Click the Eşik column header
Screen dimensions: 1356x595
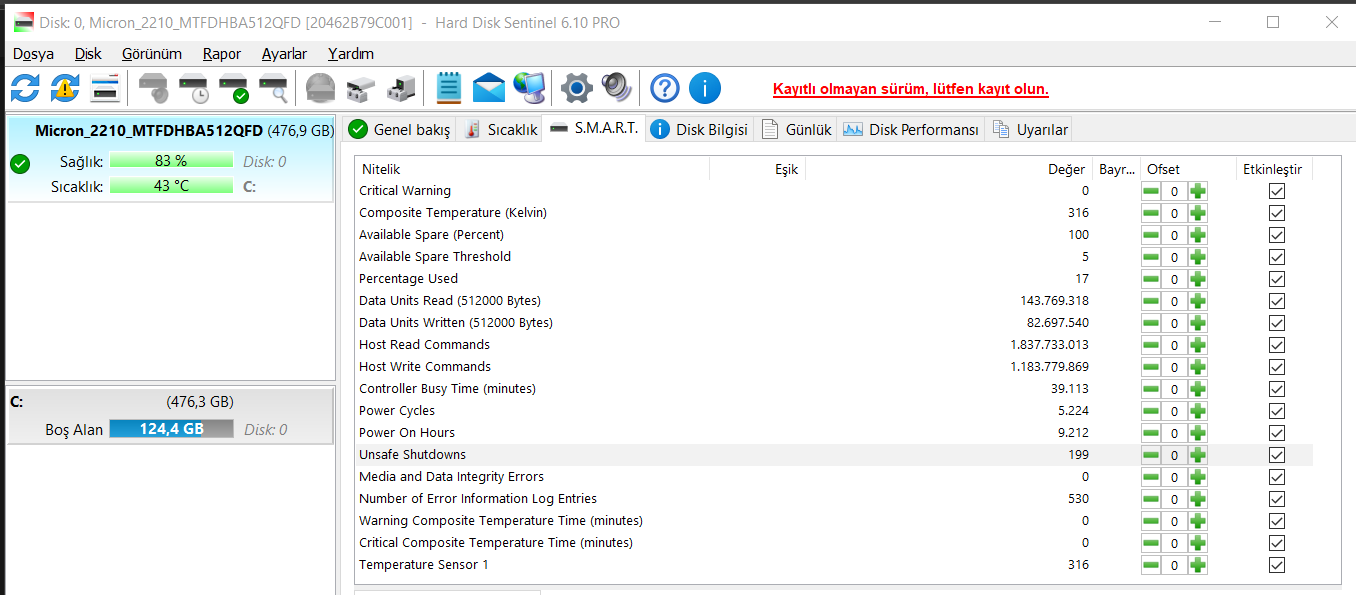click(x=757, y=170)
